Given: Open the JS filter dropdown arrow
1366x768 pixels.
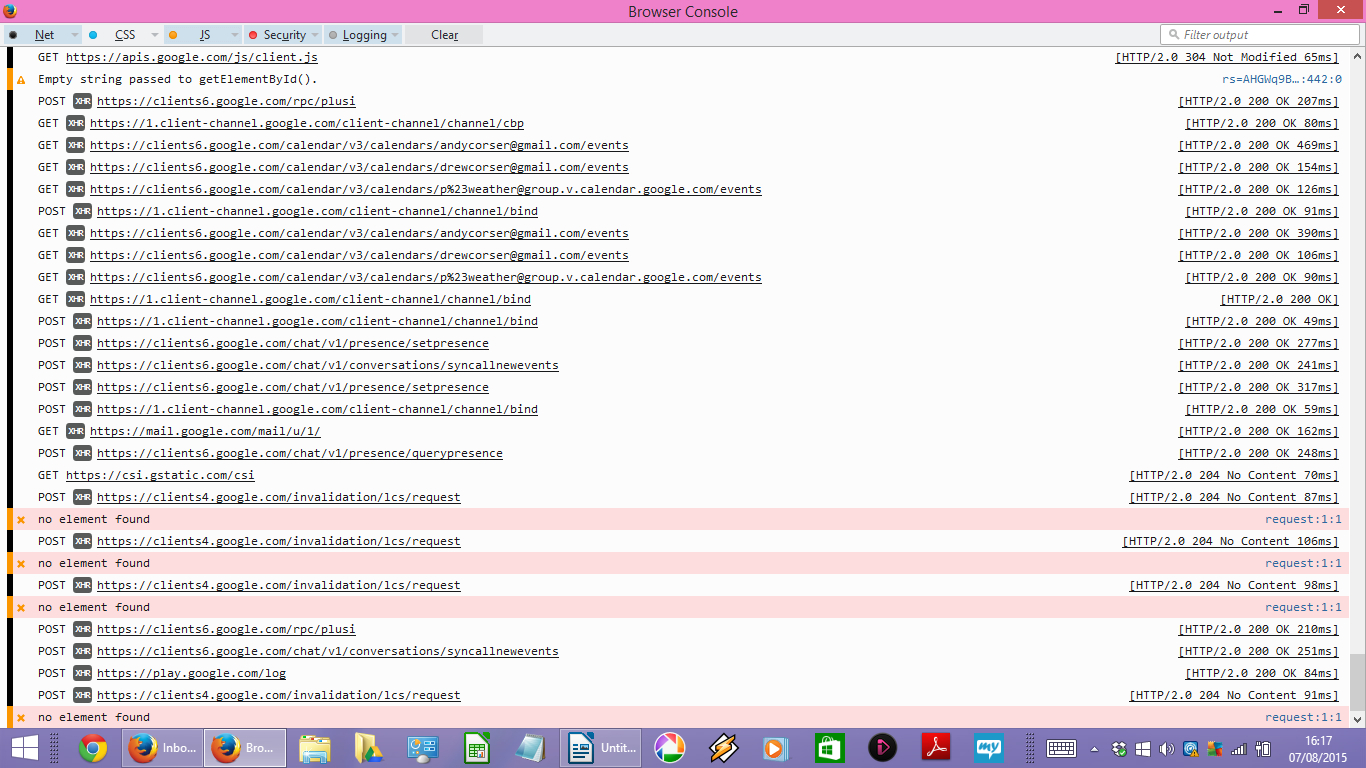Looking at the screenshot, I should (x=234, y=35).
